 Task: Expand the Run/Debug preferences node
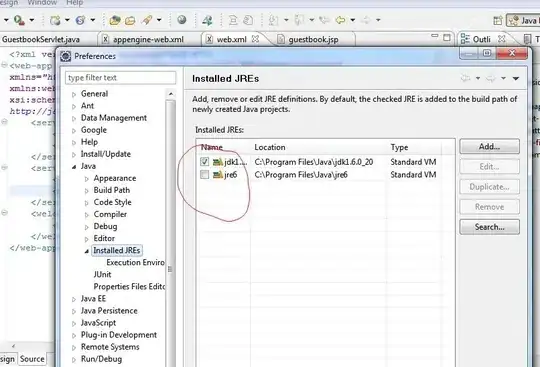pos(74,360)
